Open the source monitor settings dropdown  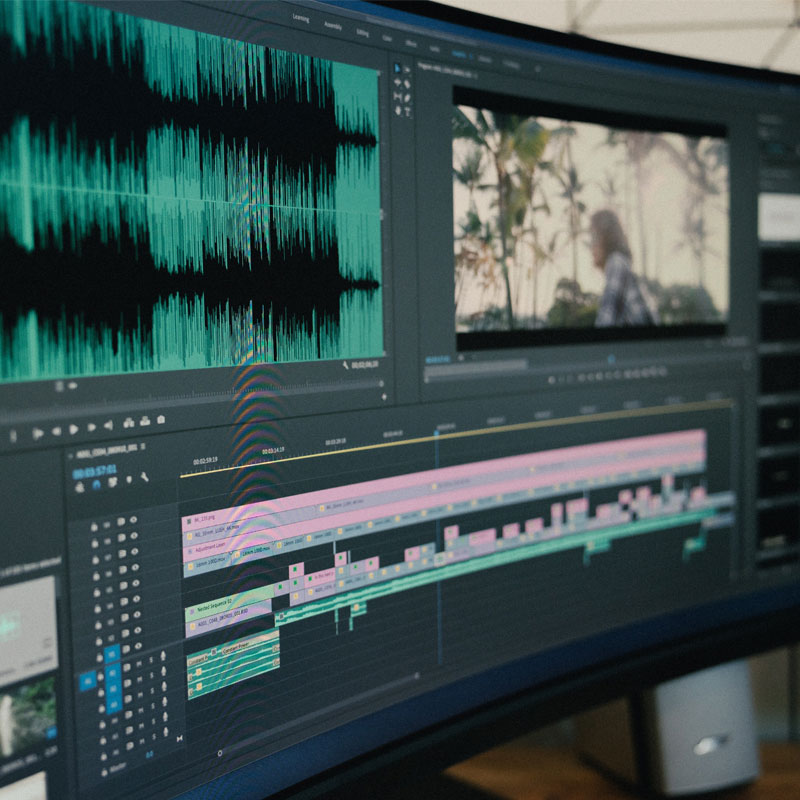click(346, 363)
